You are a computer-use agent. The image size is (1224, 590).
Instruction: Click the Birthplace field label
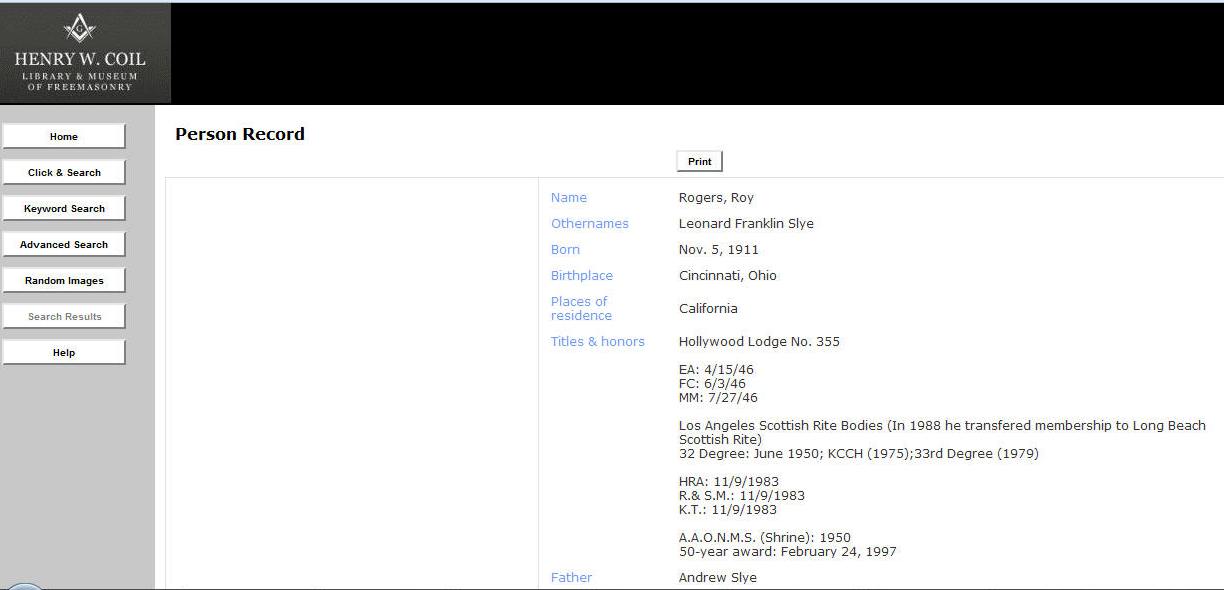tap(582, 276)
